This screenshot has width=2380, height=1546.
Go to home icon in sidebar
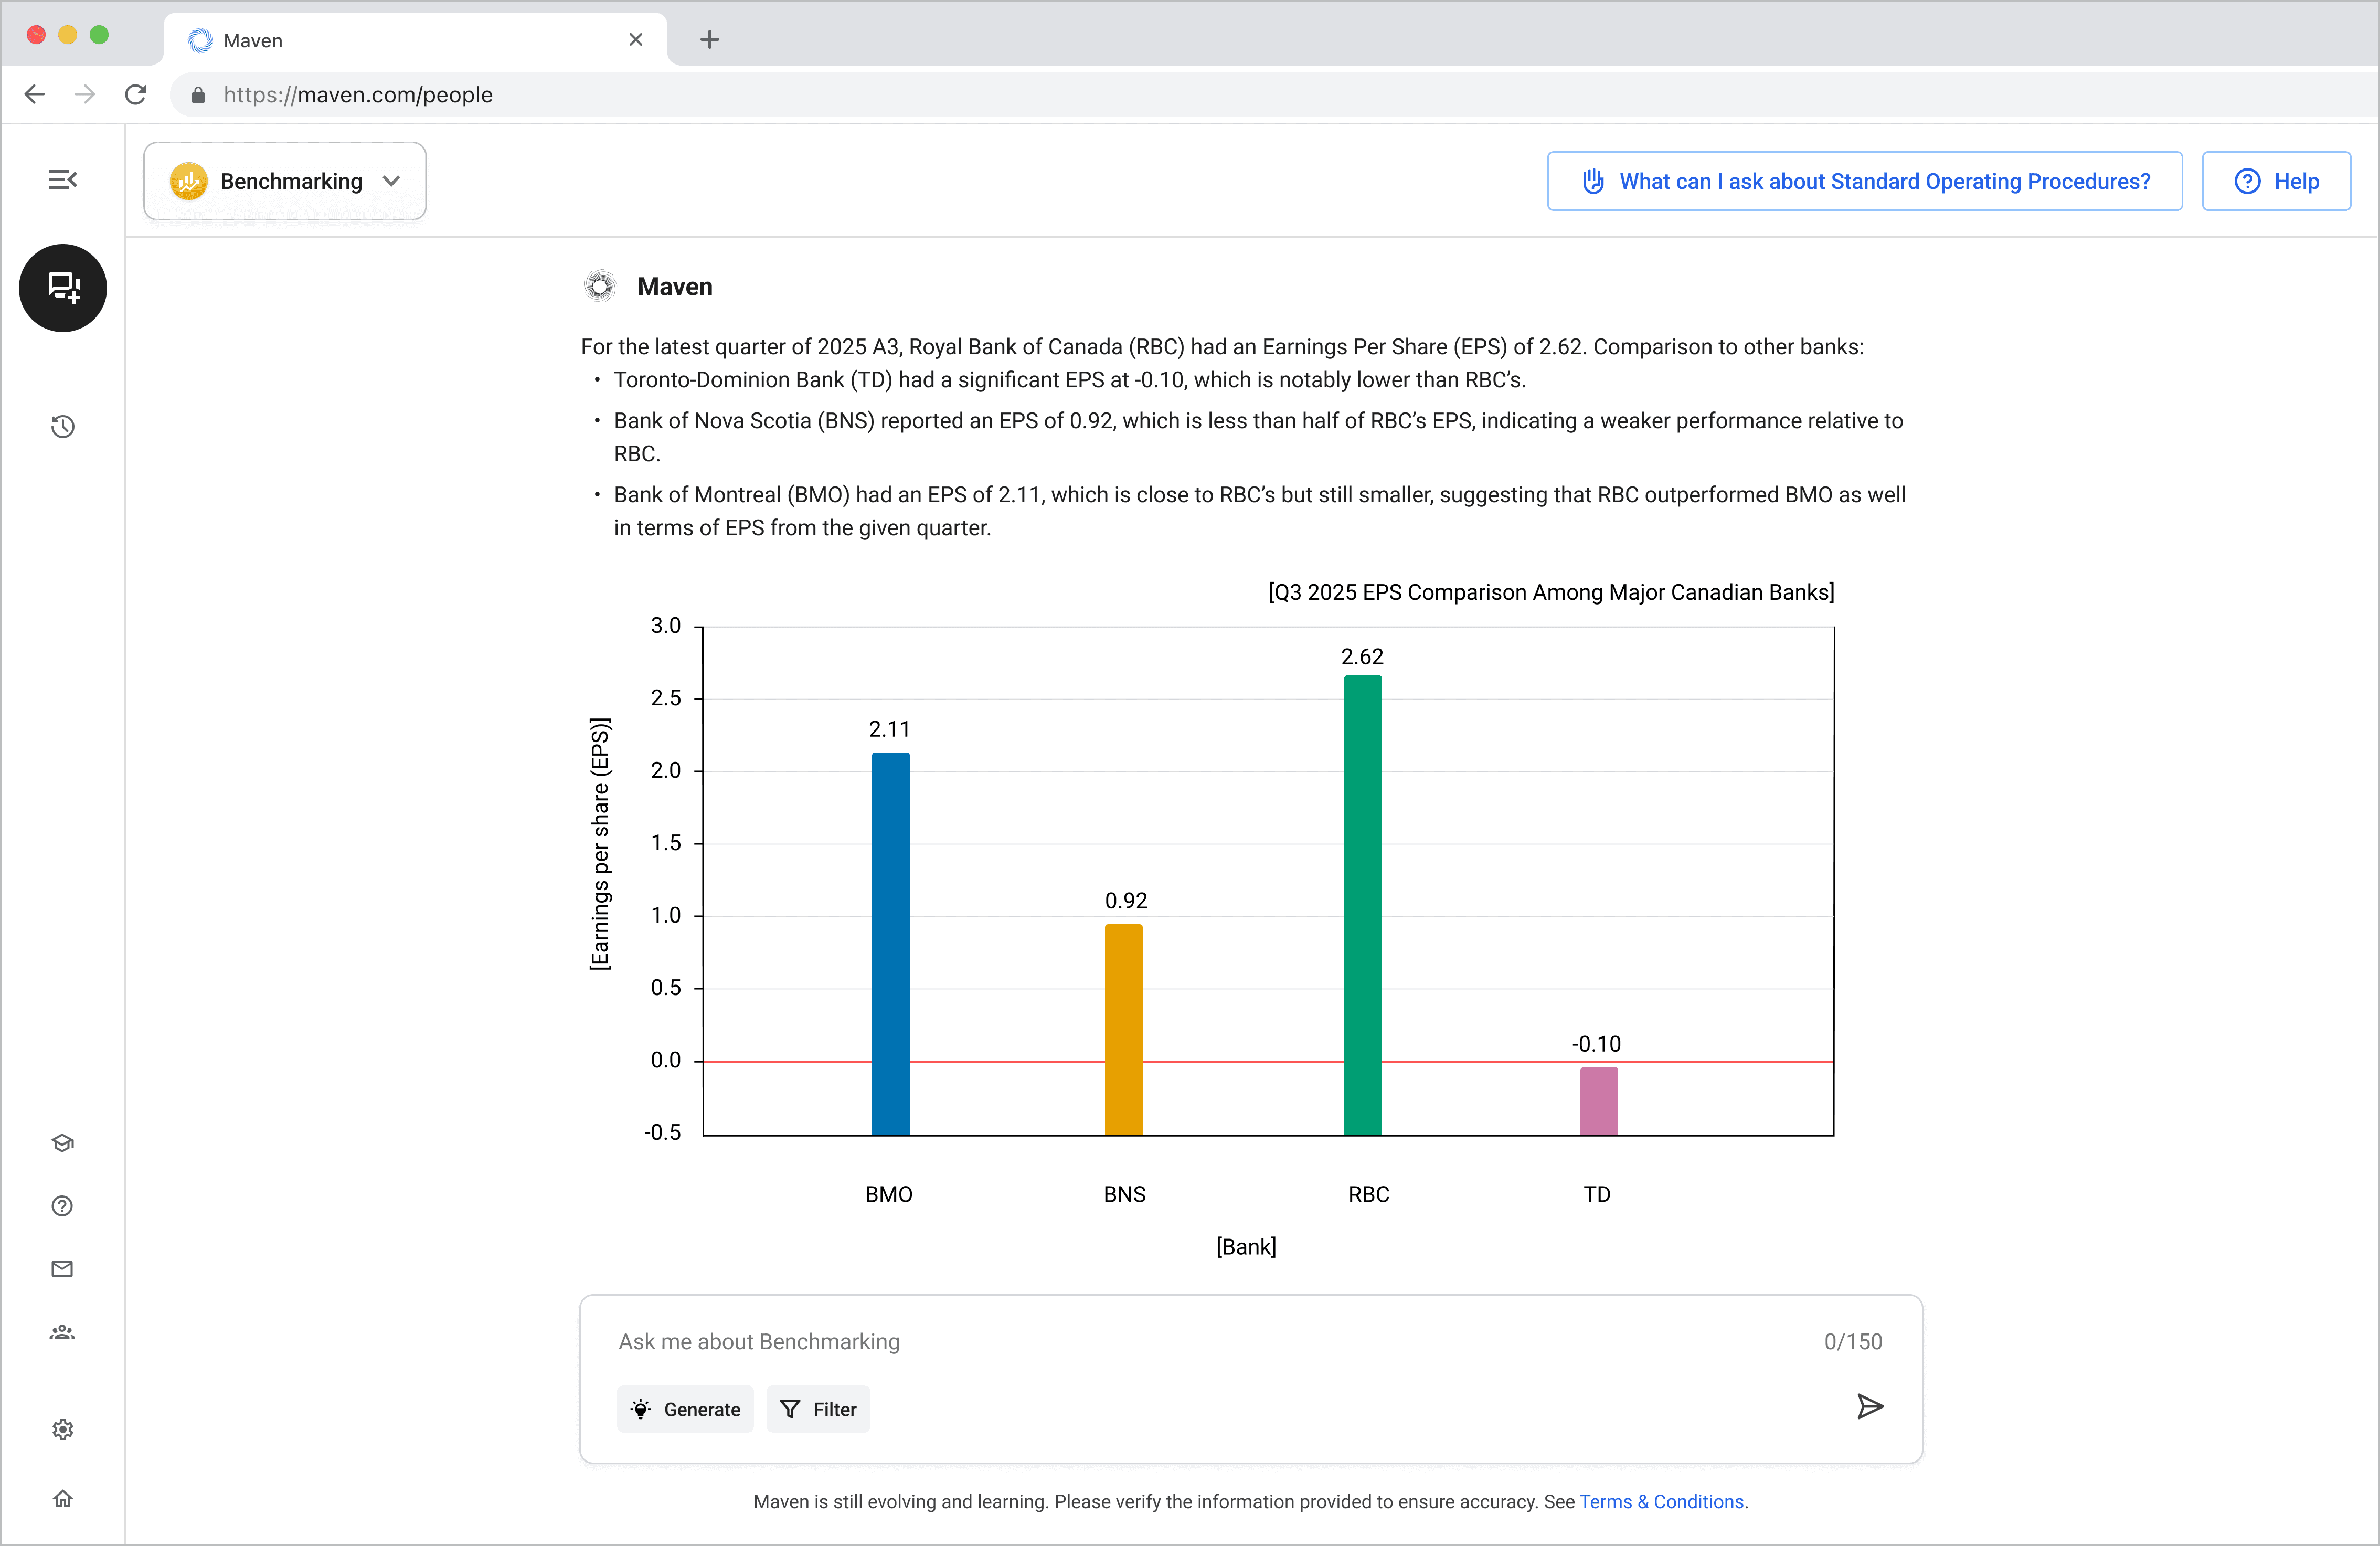[63, 1498]
